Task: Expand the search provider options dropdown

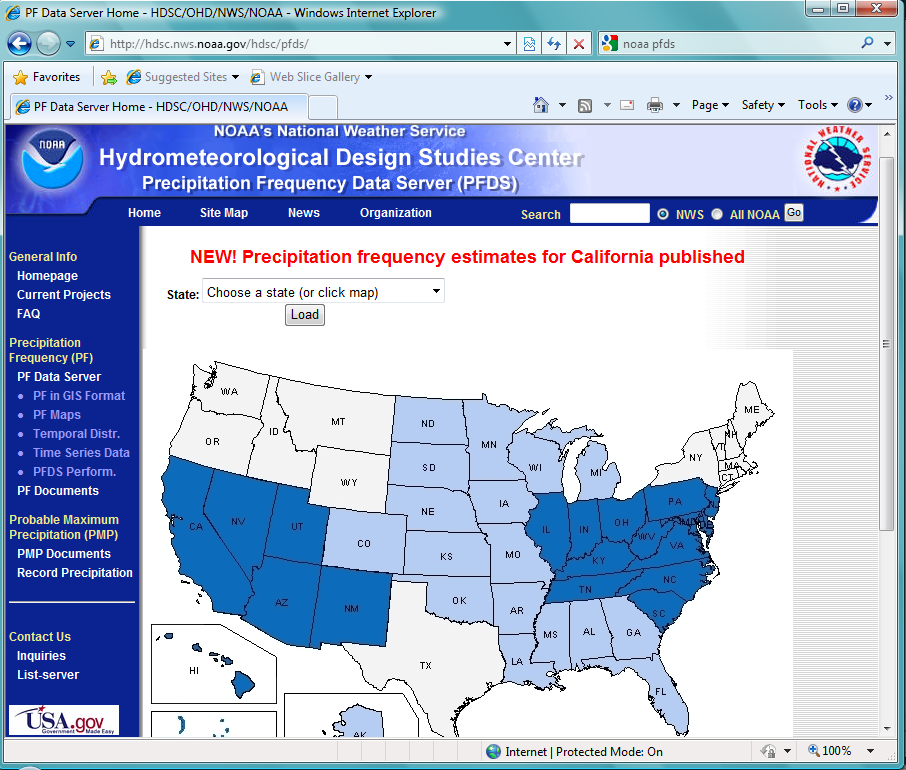Action: click(888, 43)
